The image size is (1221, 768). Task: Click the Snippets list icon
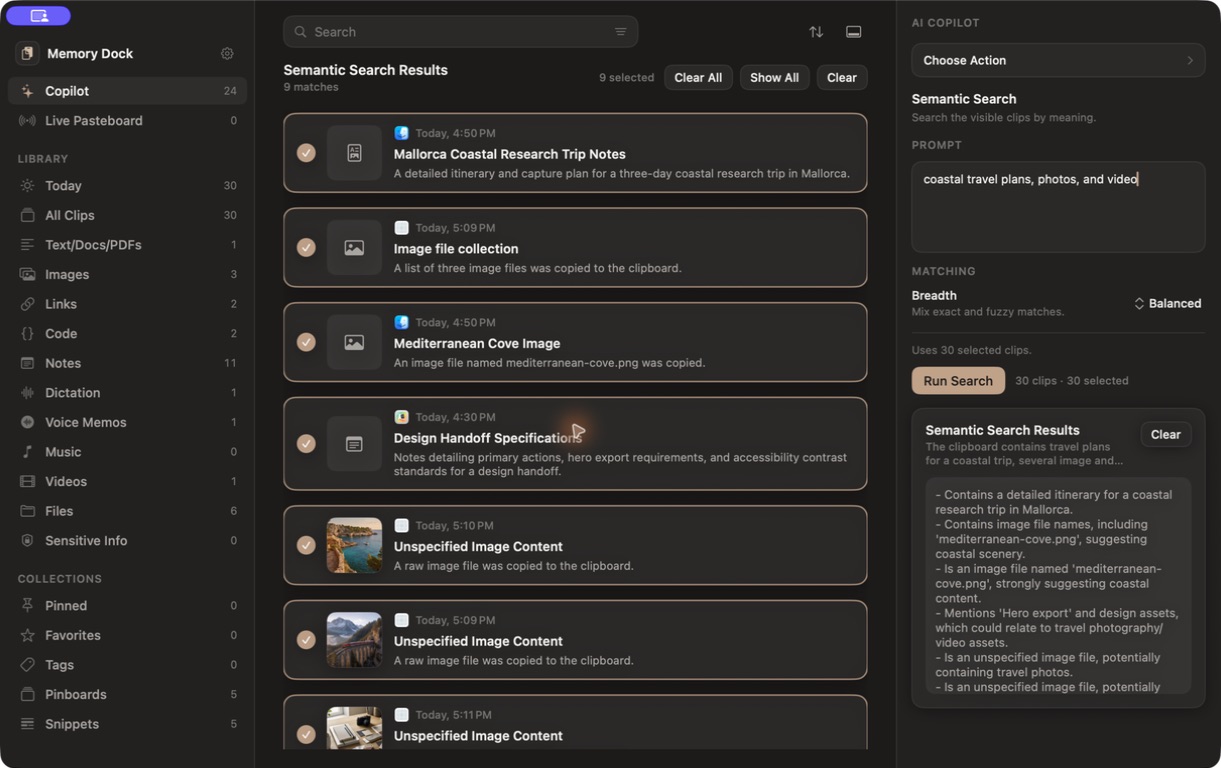[27, 724]
